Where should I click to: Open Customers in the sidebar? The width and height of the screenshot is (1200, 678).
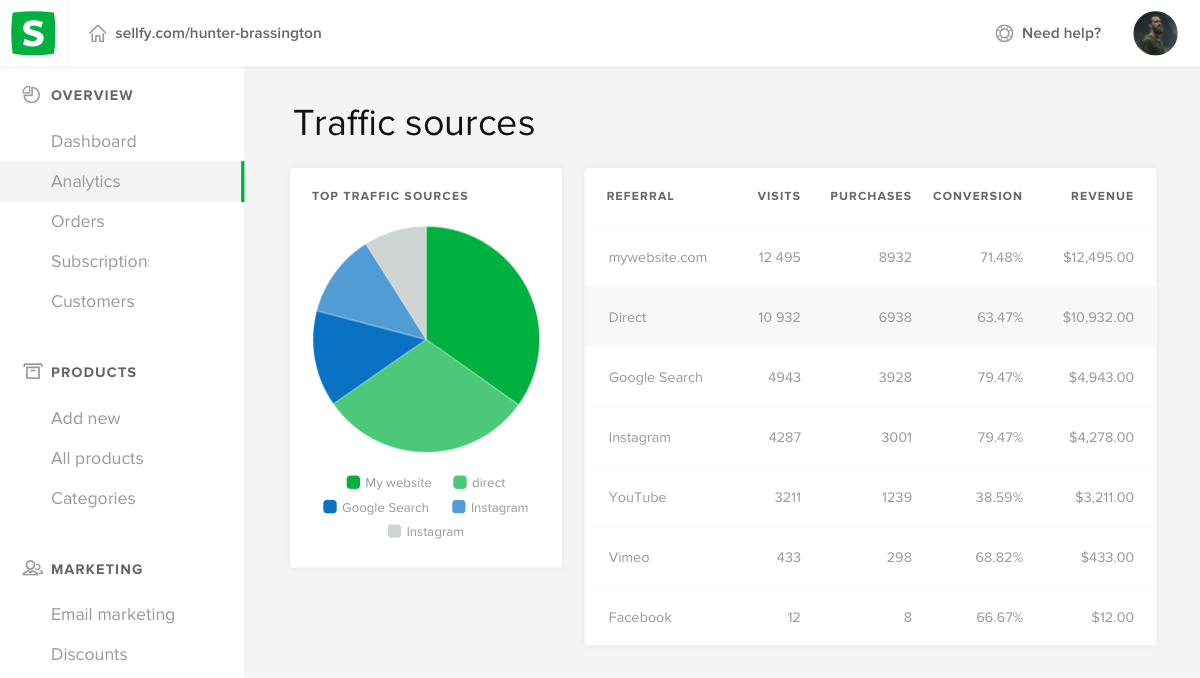(x=92, y=301)
